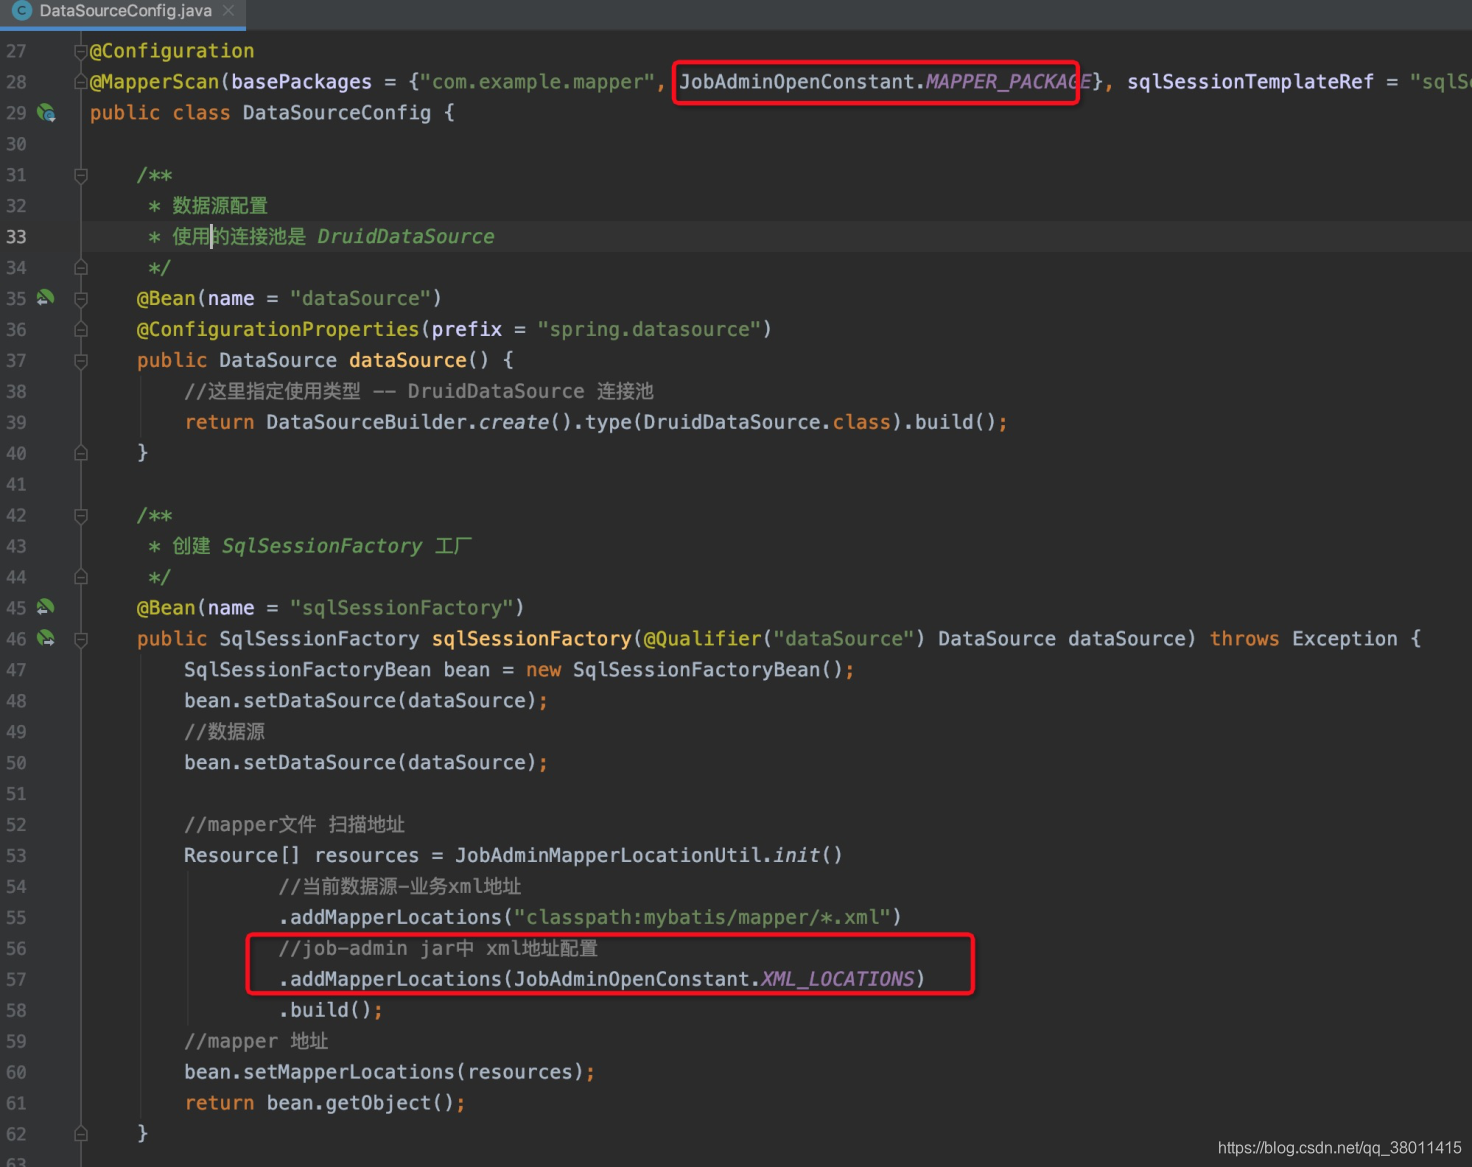This screenshot has height=1167, width=1472.
Task: Toggle fold marker at @MapperScan line 28
Action: pos(81,82)
